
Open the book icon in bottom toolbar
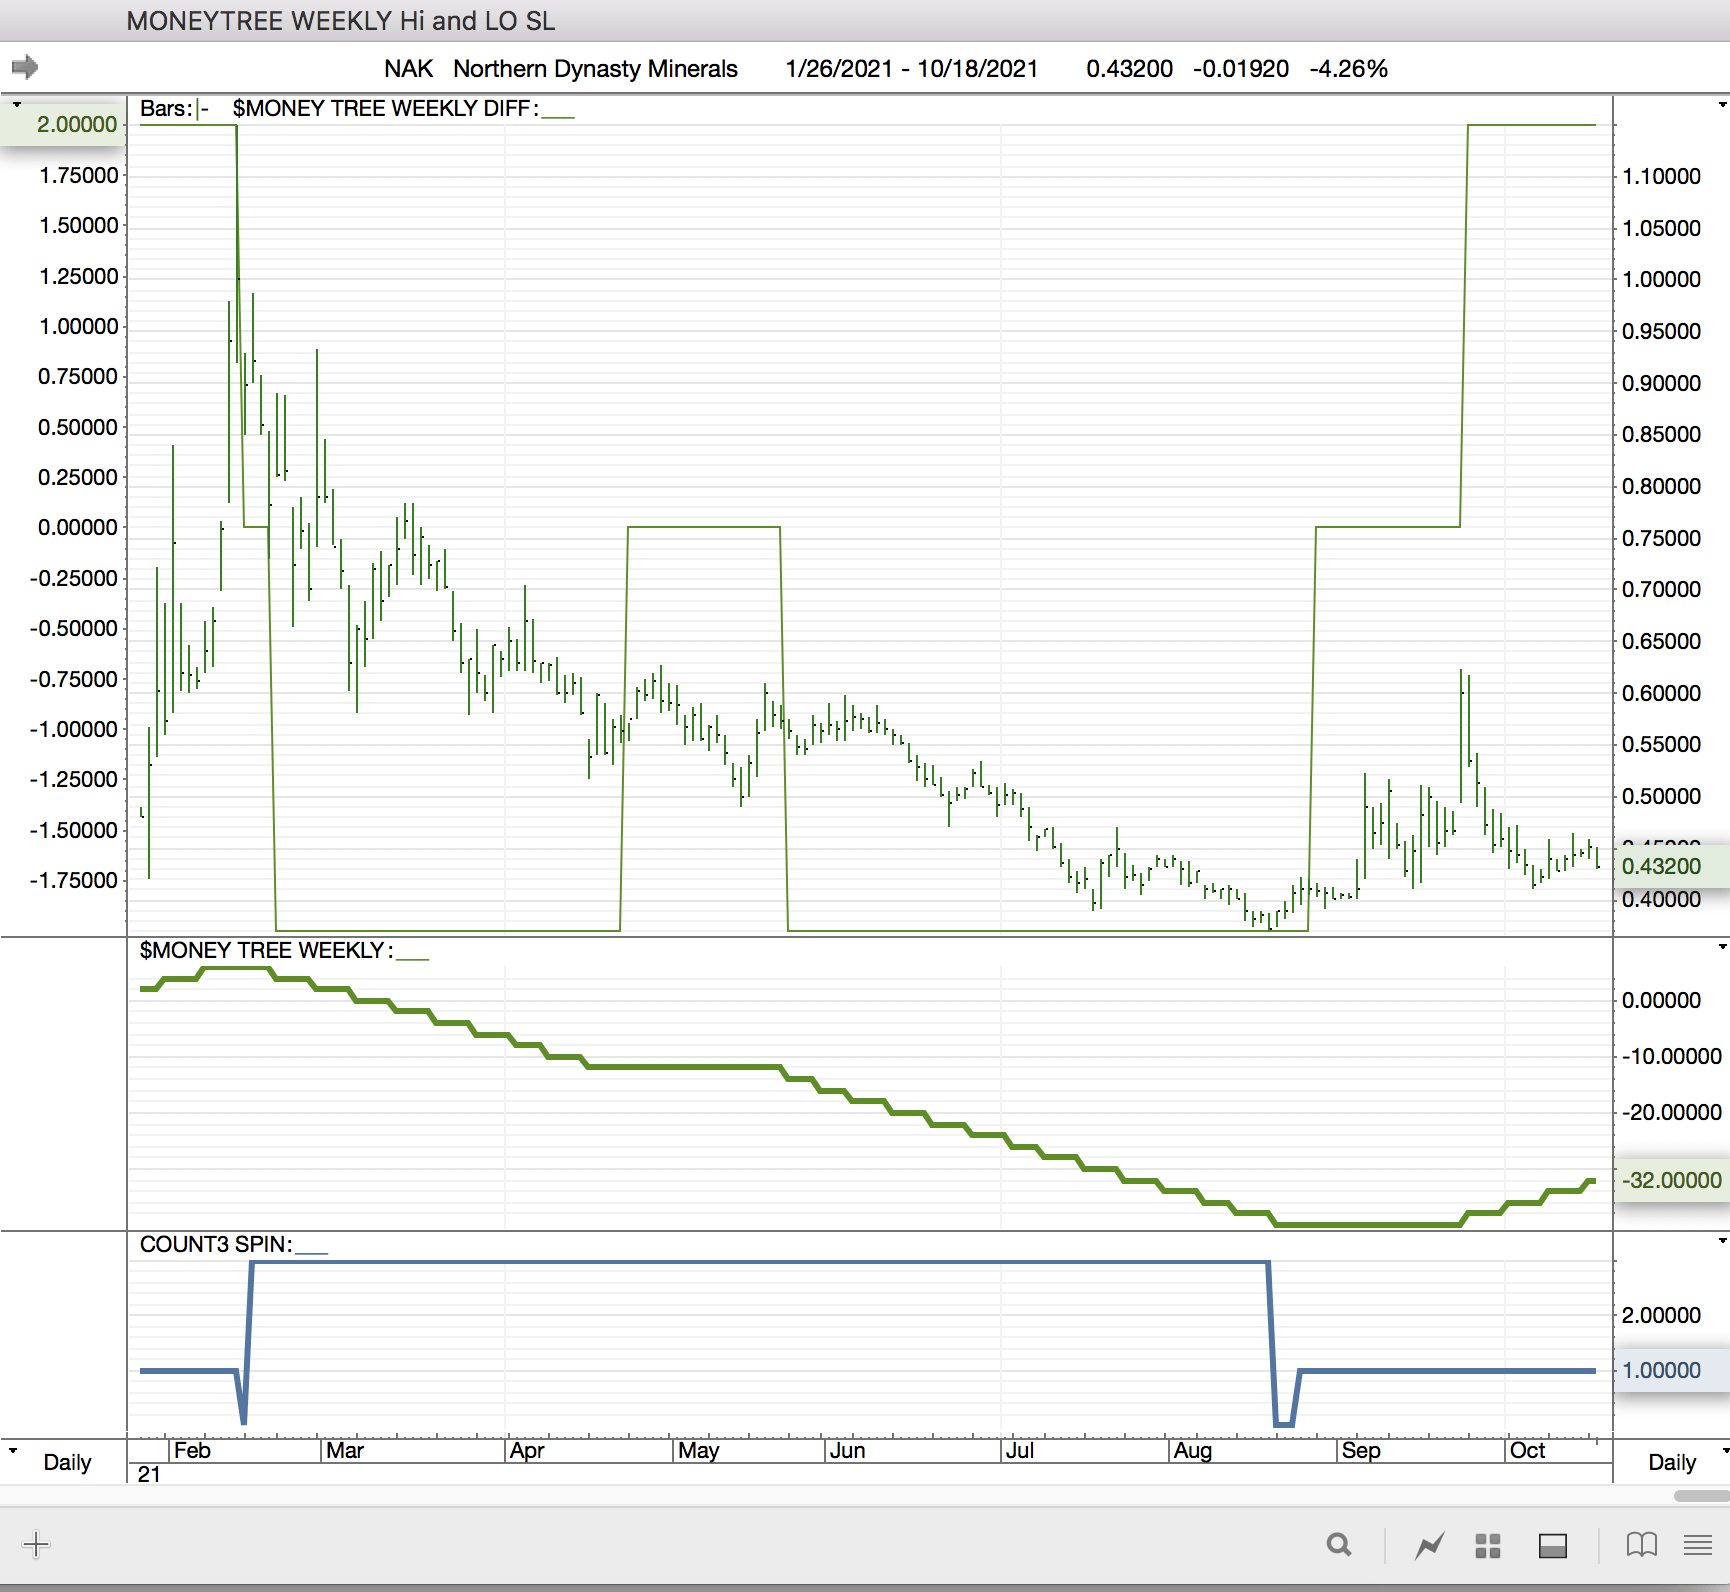coord(1641,1545)
